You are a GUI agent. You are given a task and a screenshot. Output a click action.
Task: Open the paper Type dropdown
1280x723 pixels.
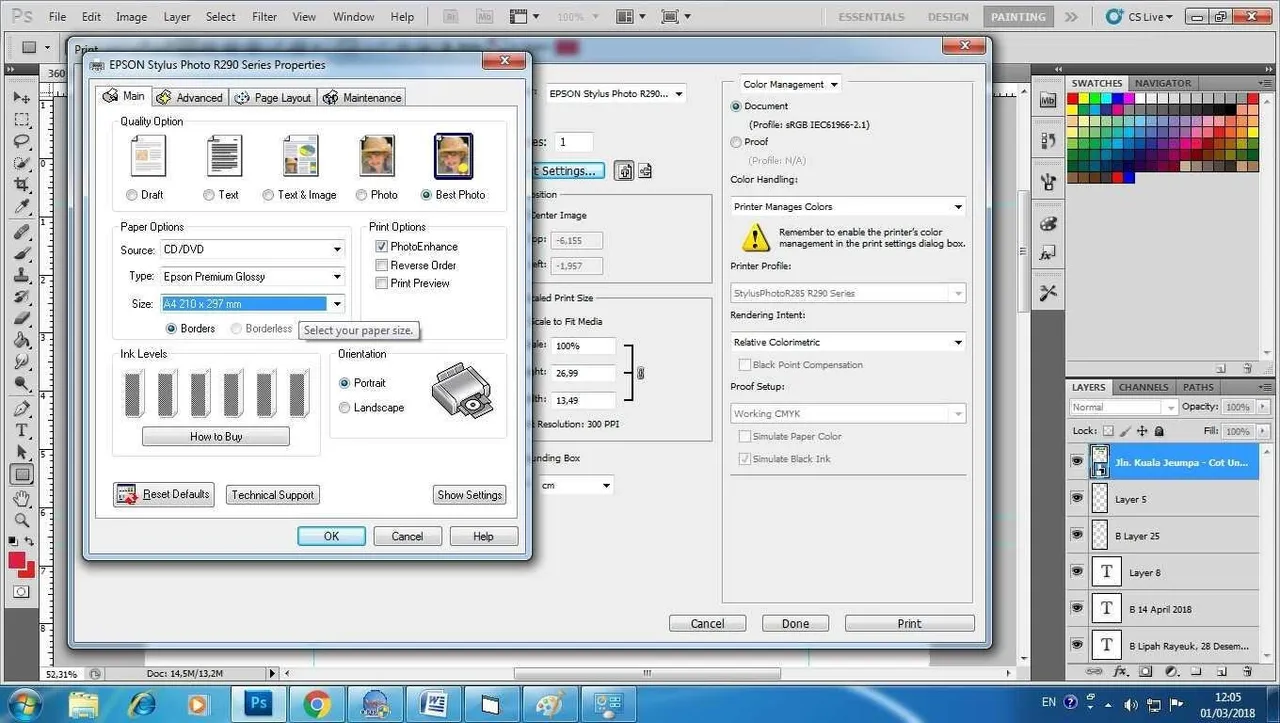click(337, 276)
